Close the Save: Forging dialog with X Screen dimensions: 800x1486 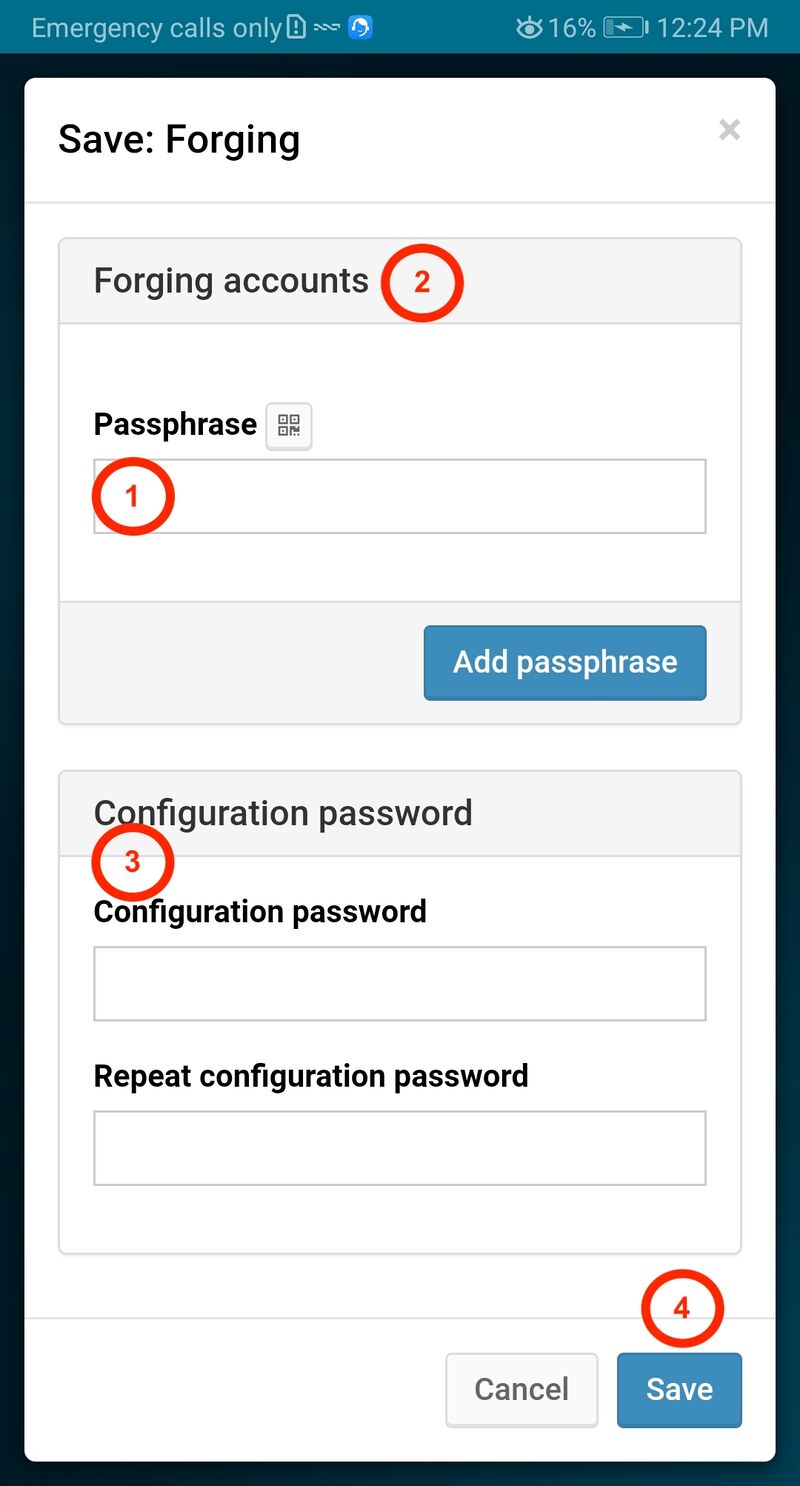[x=729, y=129]
